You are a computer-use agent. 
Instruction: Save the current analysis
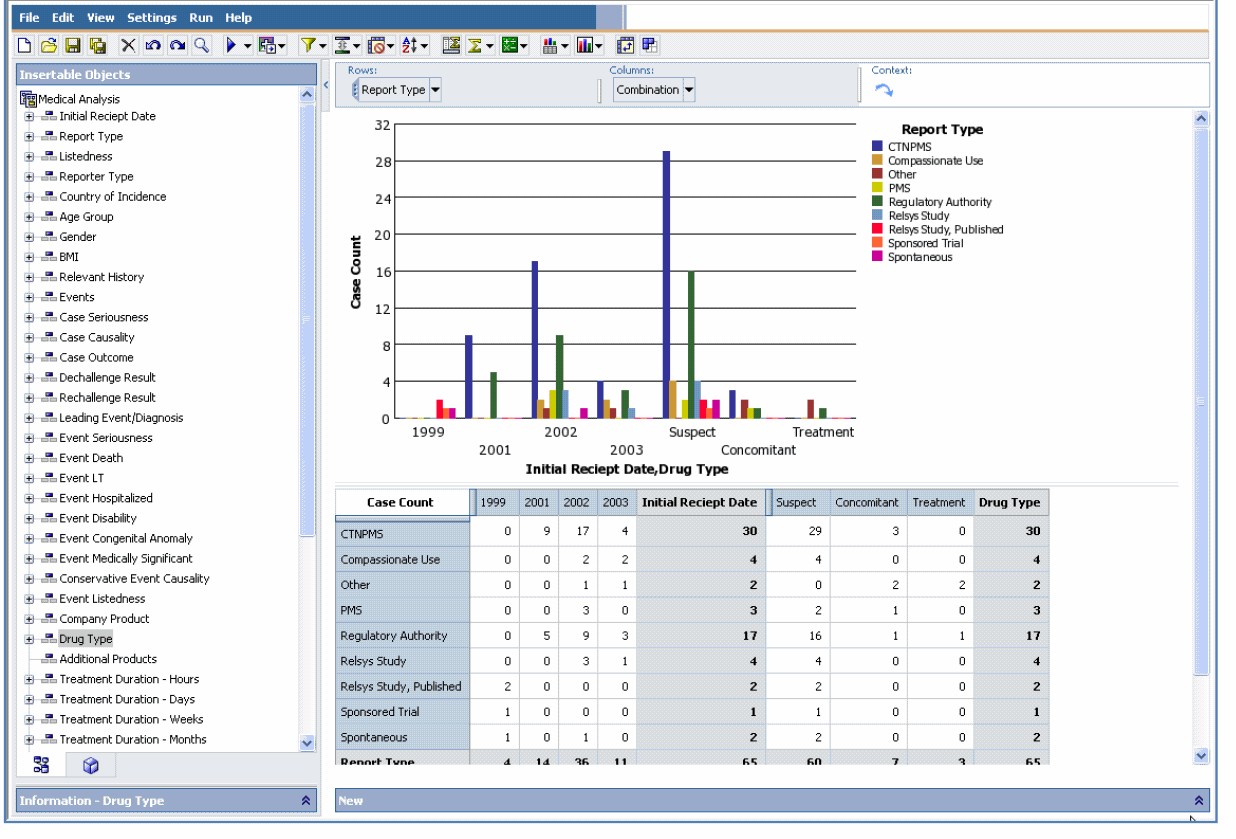(72, 45)
